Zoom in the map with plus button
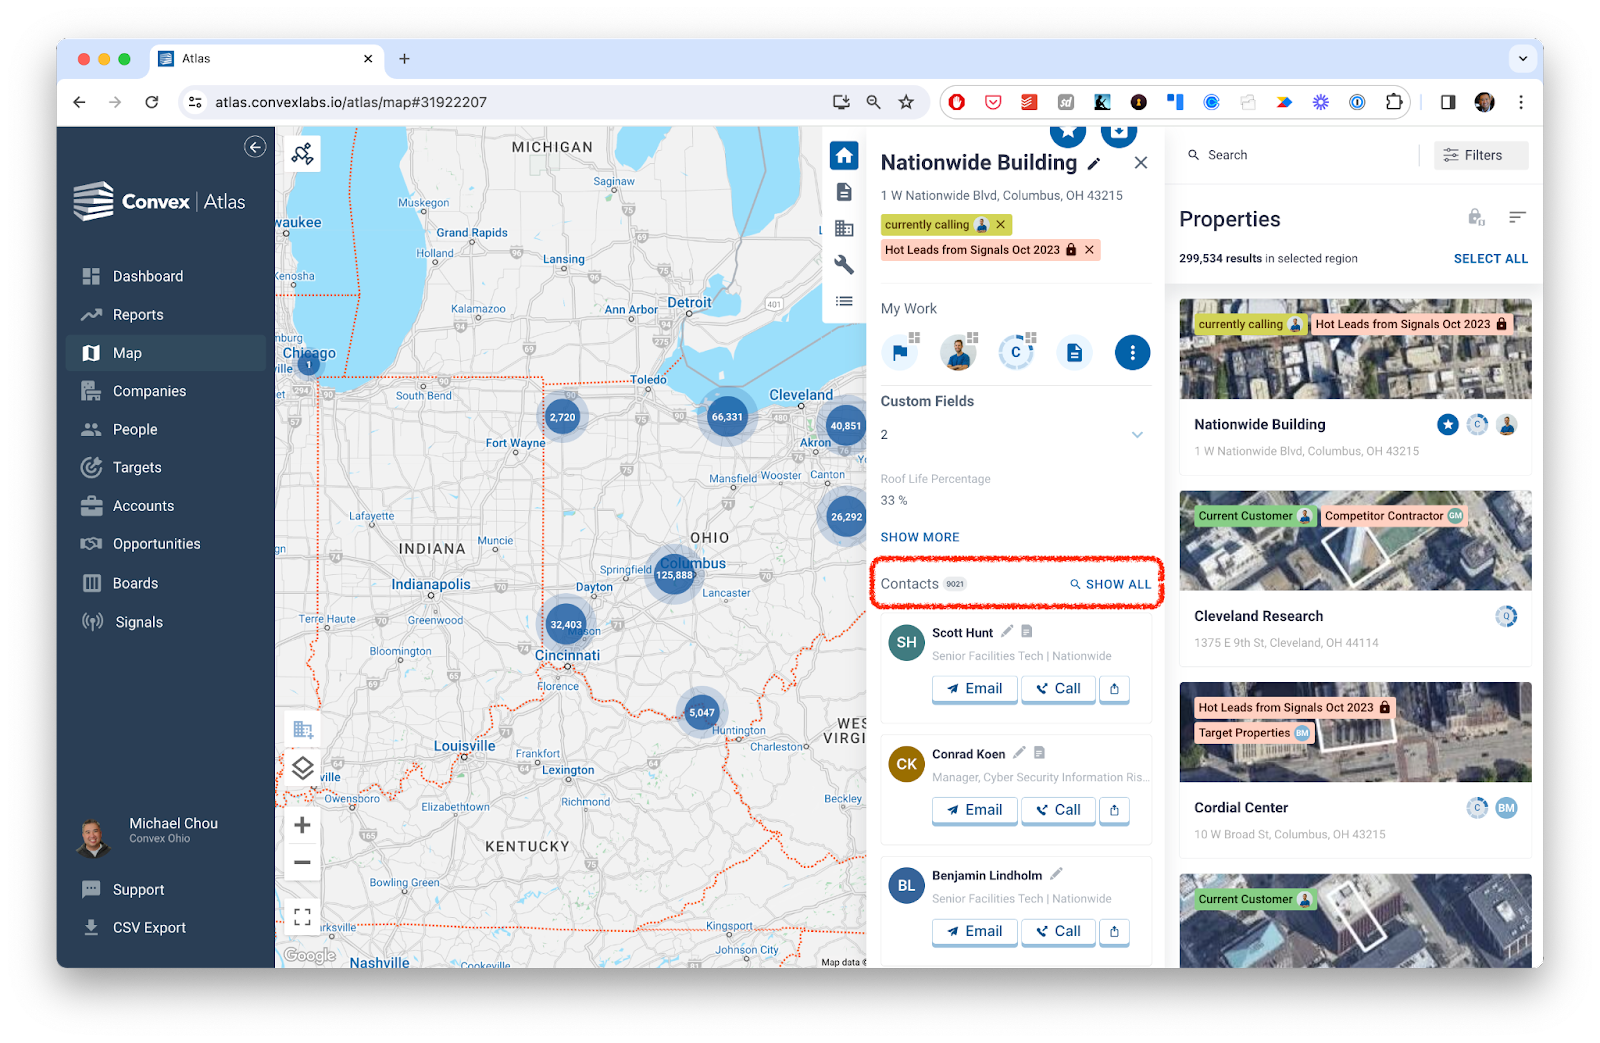 303,825
